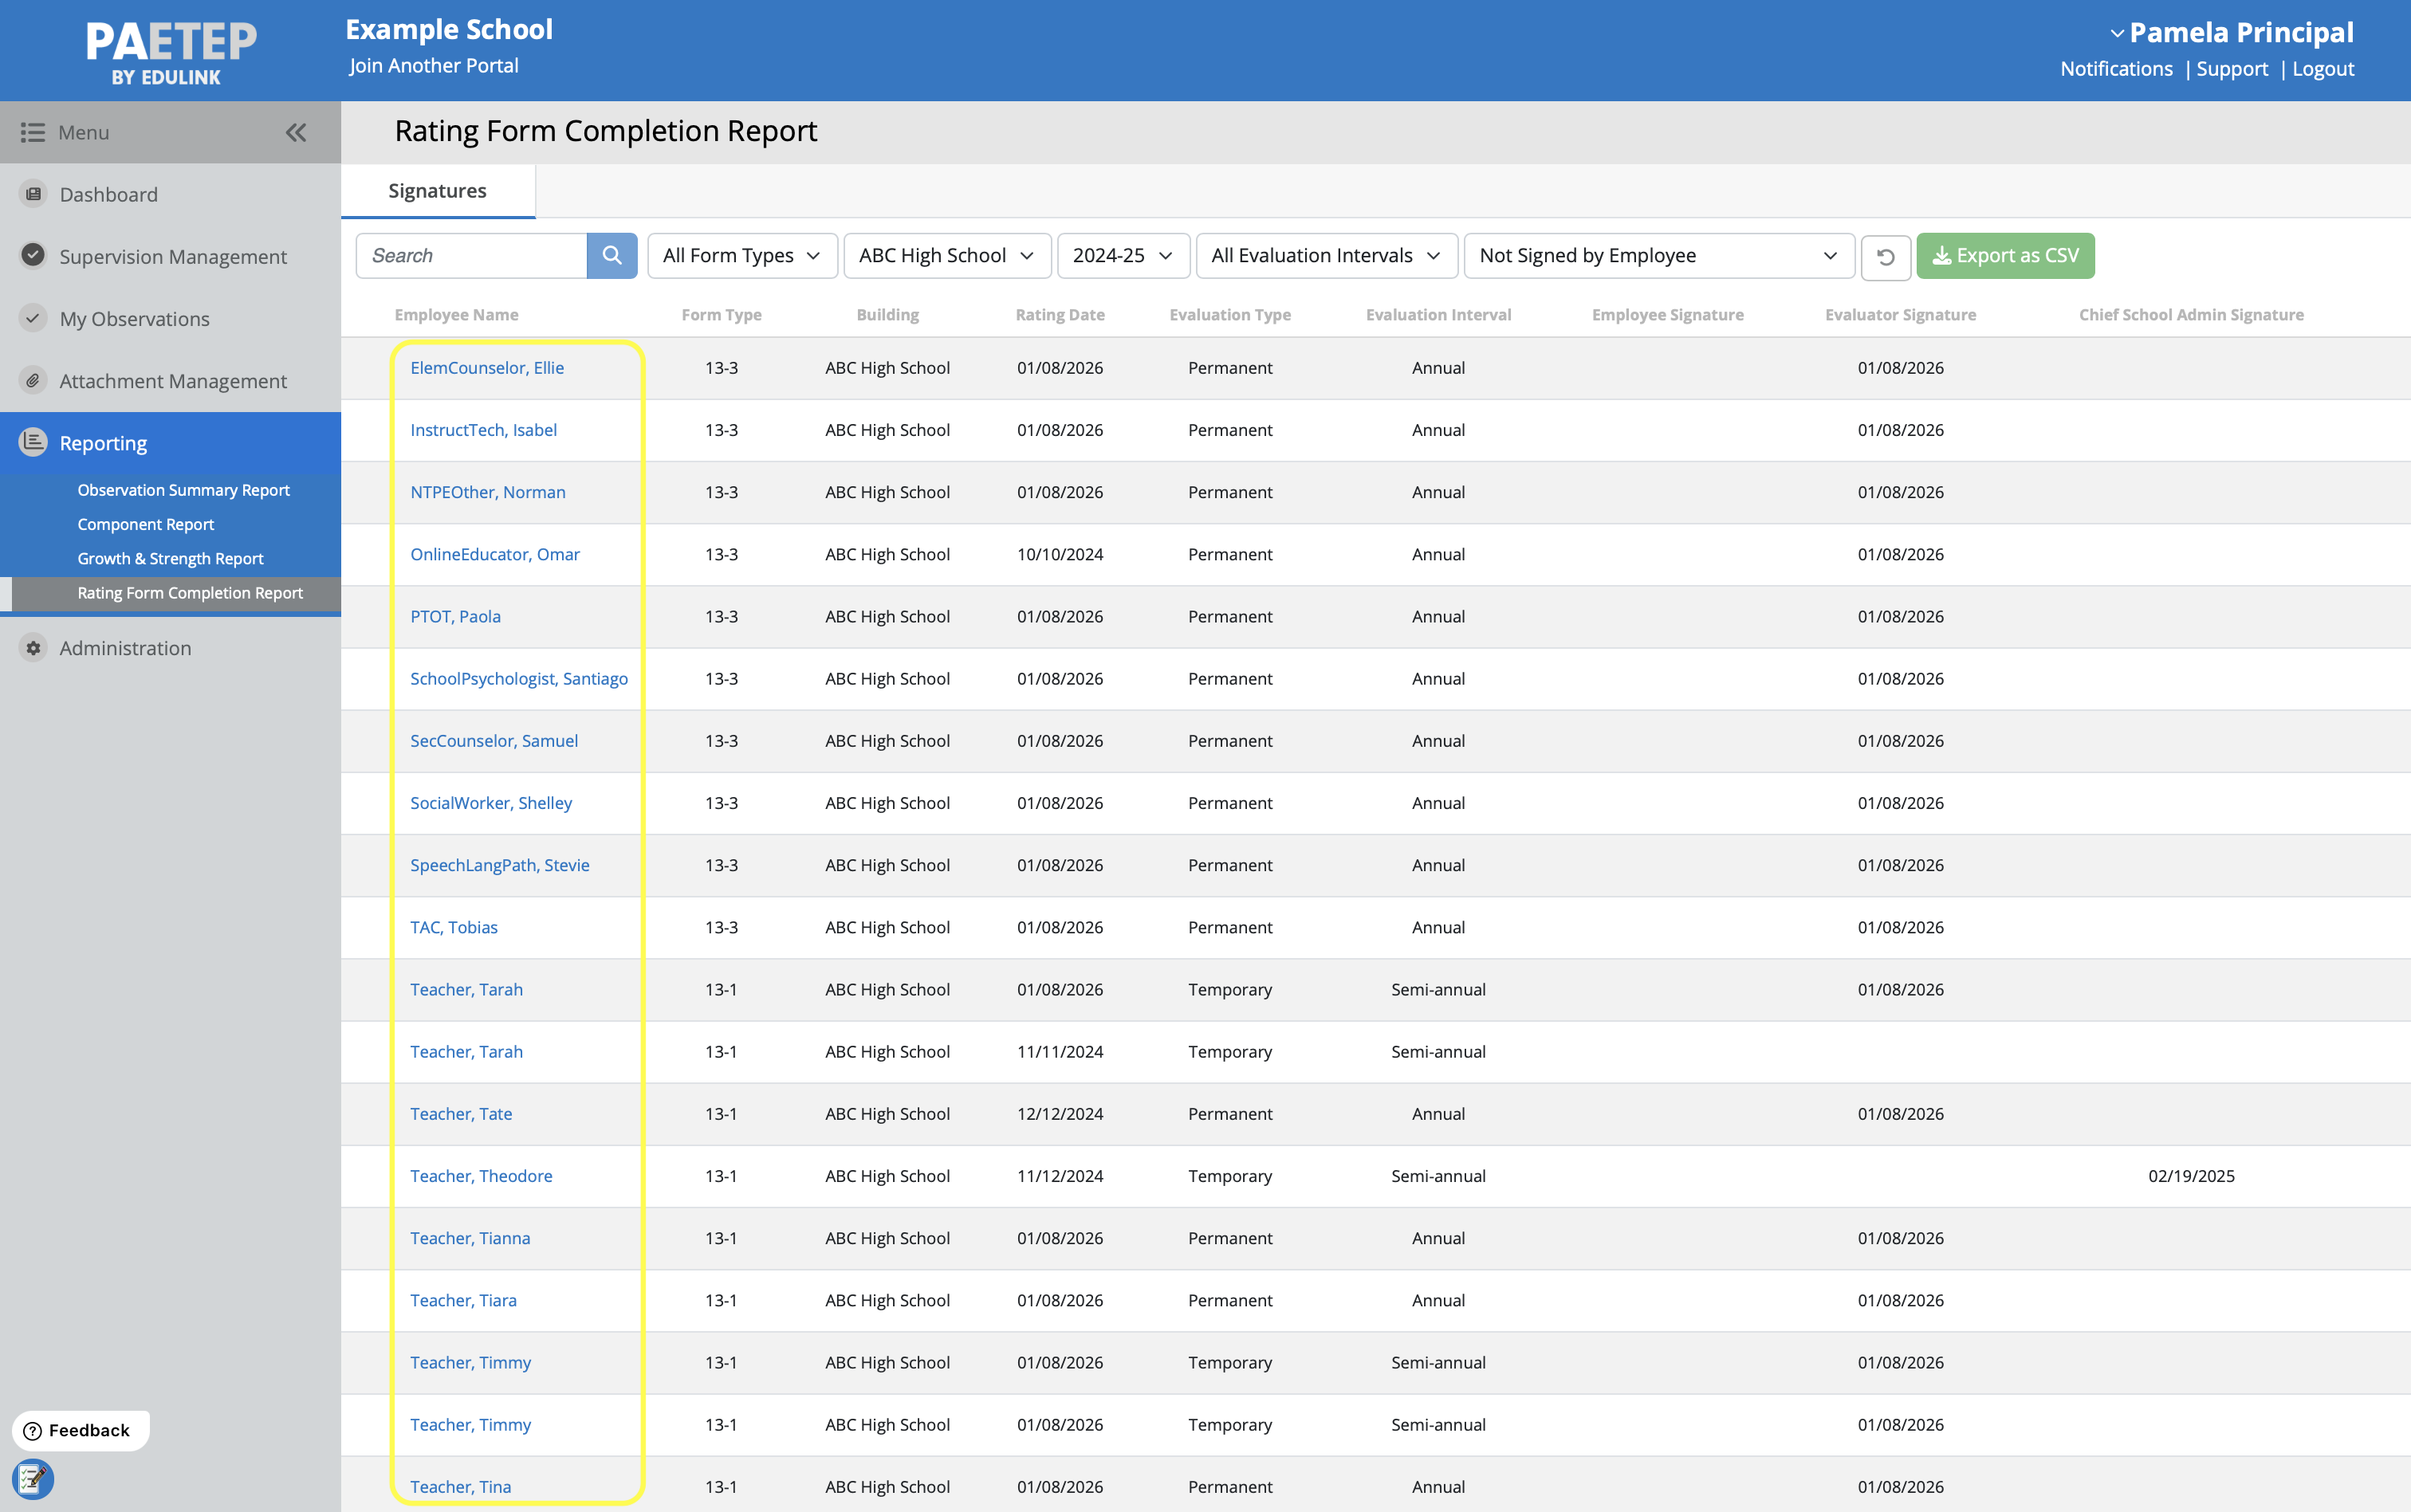Click the Attachment Management paperclip icon

(x=33, y=381)
